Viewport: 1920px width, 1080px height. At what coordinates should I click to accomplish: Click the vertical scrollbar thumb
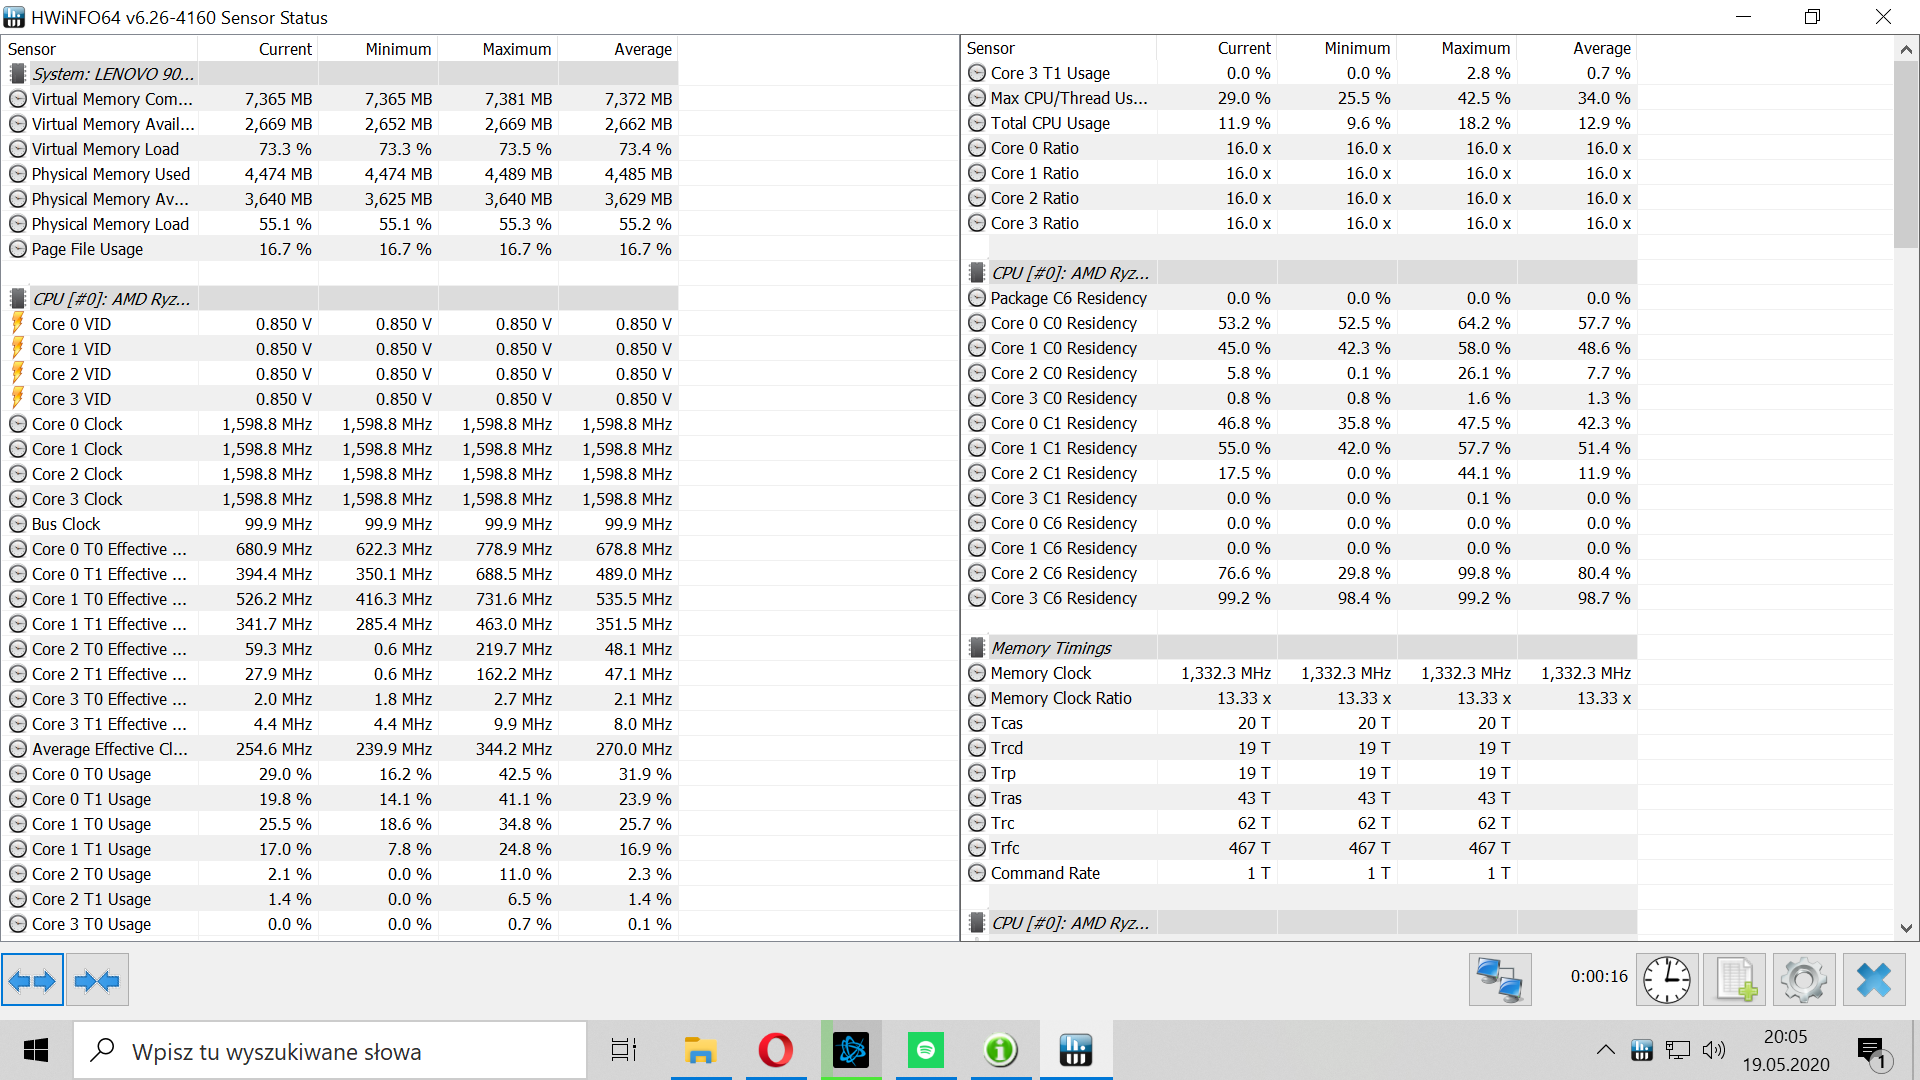tap(1906, 154)
